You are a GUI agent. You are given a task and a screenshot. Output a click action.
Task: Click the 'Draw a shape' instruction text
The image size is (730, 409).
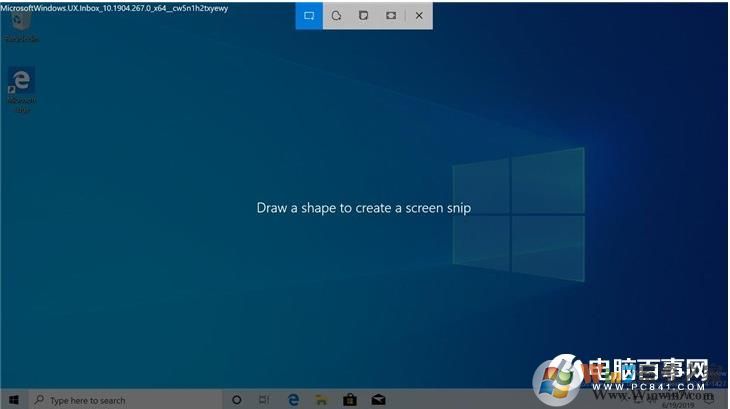coord(363,208)
